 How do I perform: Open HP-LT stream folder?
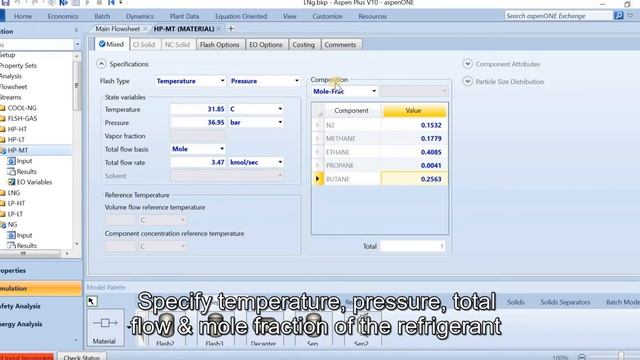coord(16,140)
